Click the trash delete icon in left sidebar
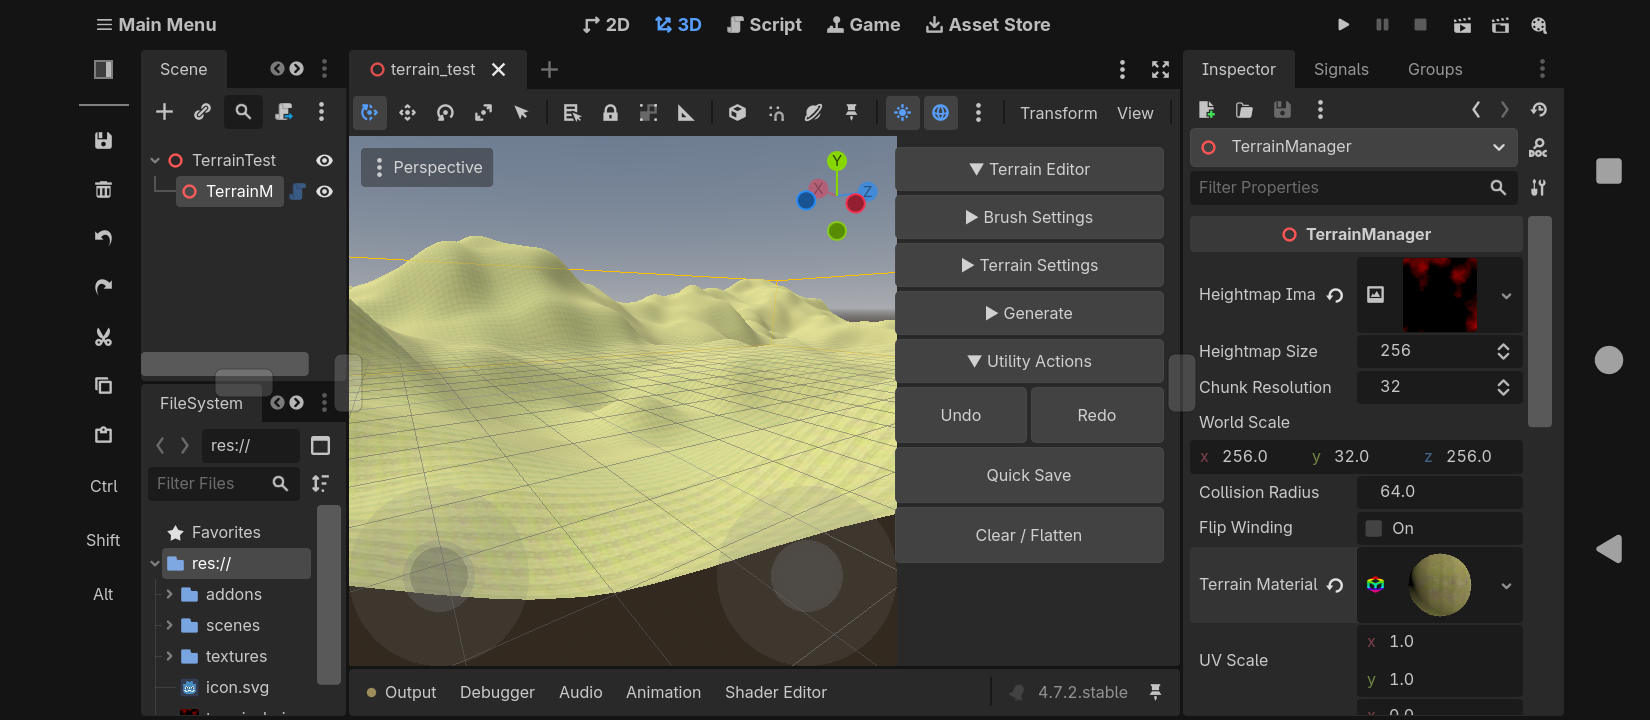1650x720 pixels. pyautogui.click(x=103, y=189)
